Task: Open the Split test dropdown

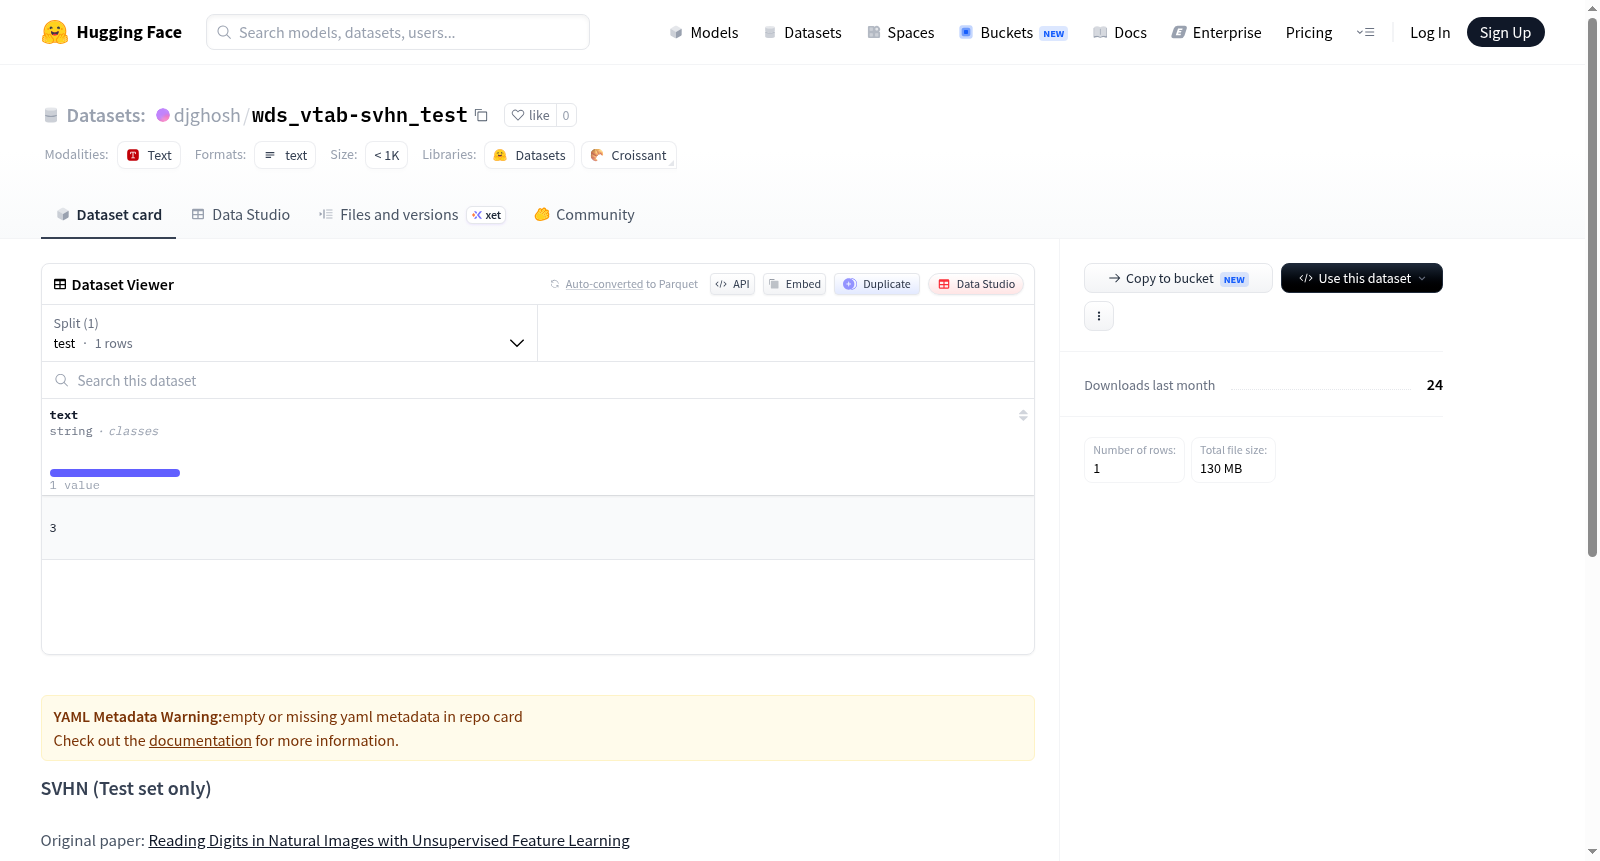Action: 290,333
